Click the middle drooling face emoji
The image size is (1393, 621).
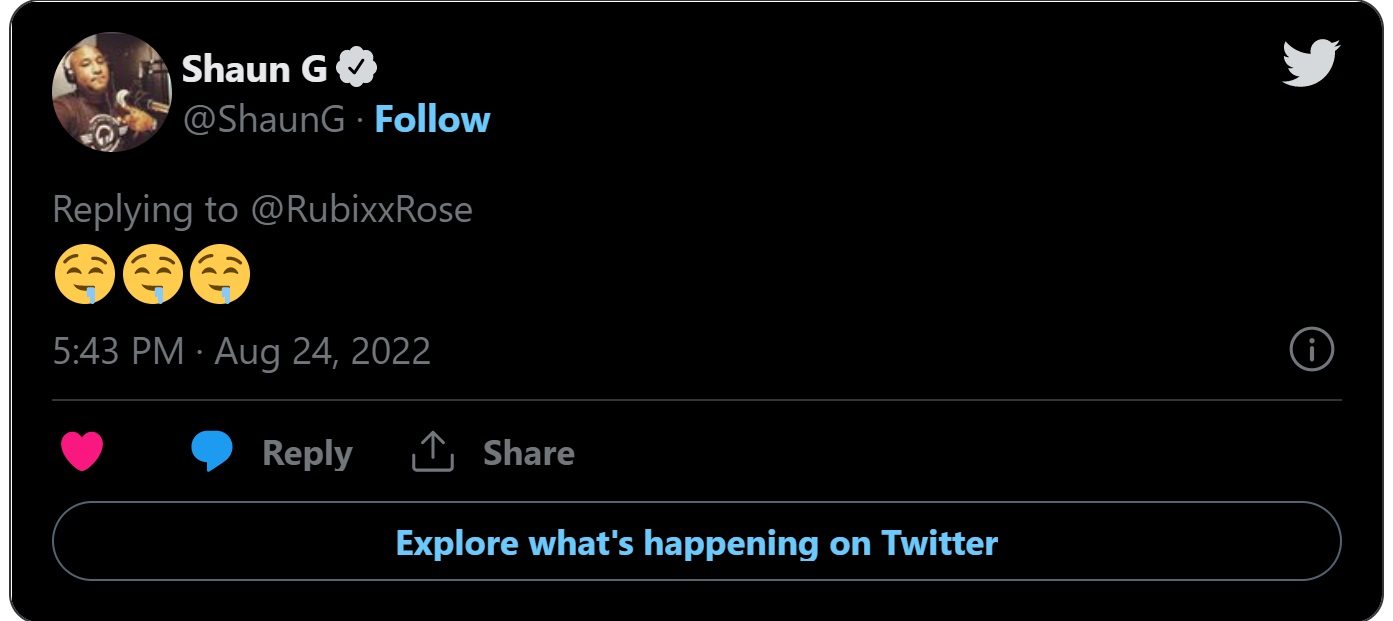pyautogui.click(x=152, y=277)
